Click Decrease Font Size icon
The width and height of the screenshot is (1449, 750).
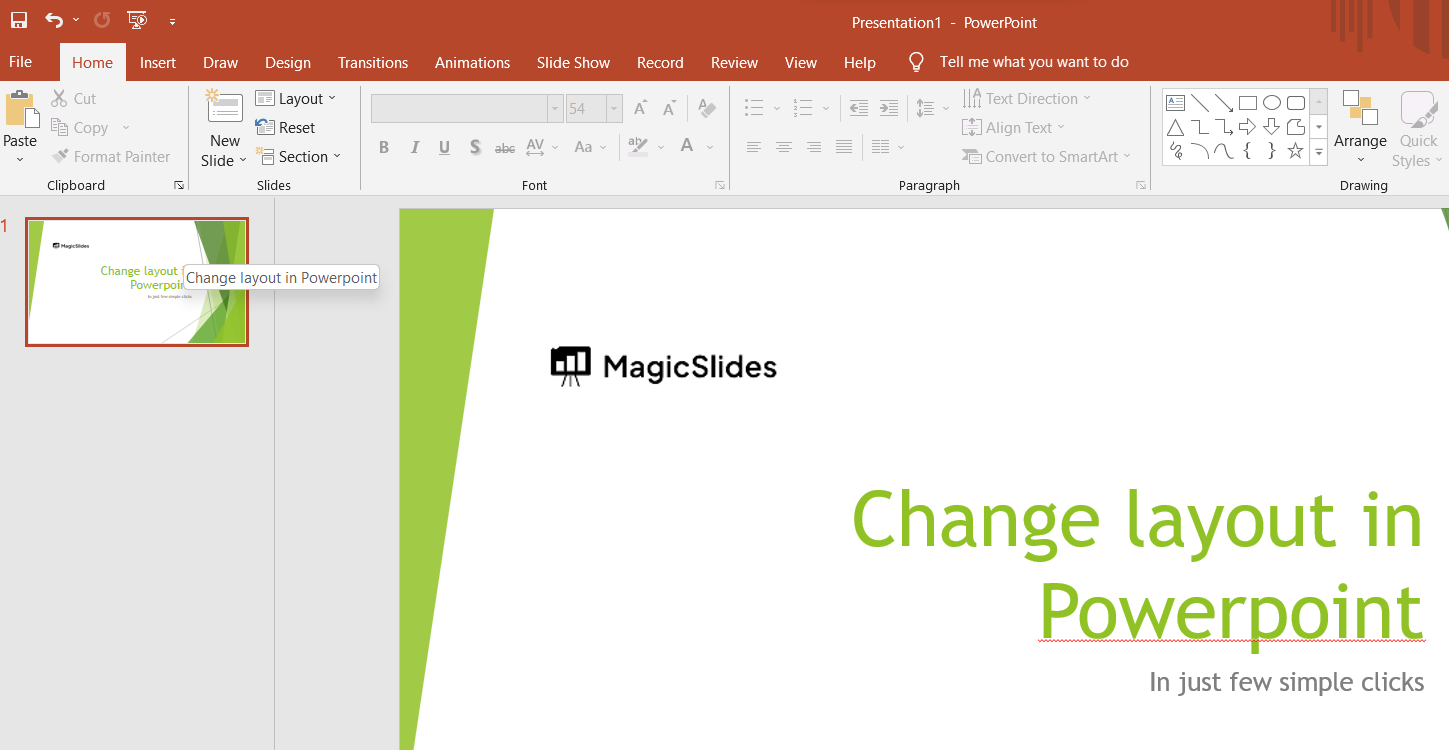point(670,108)
